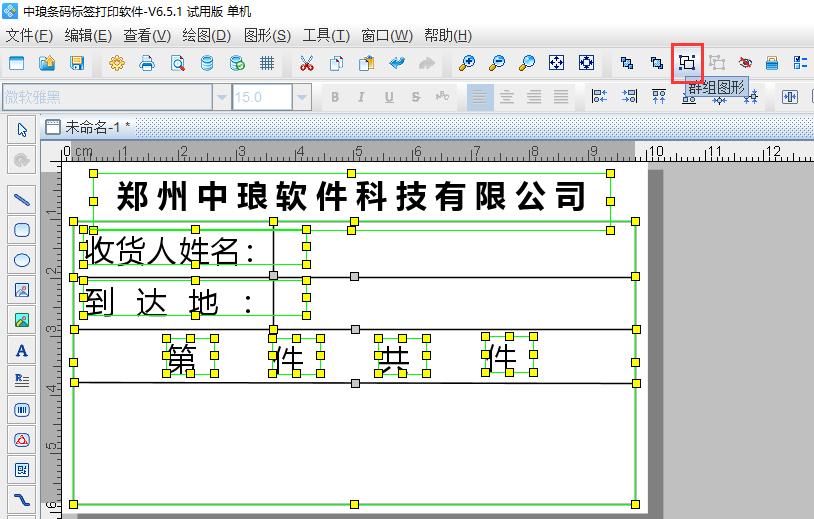This screenshot has height=519, width=814.
Task: Open the 帮助(H) menu
Action: click(x=447, y=36)
